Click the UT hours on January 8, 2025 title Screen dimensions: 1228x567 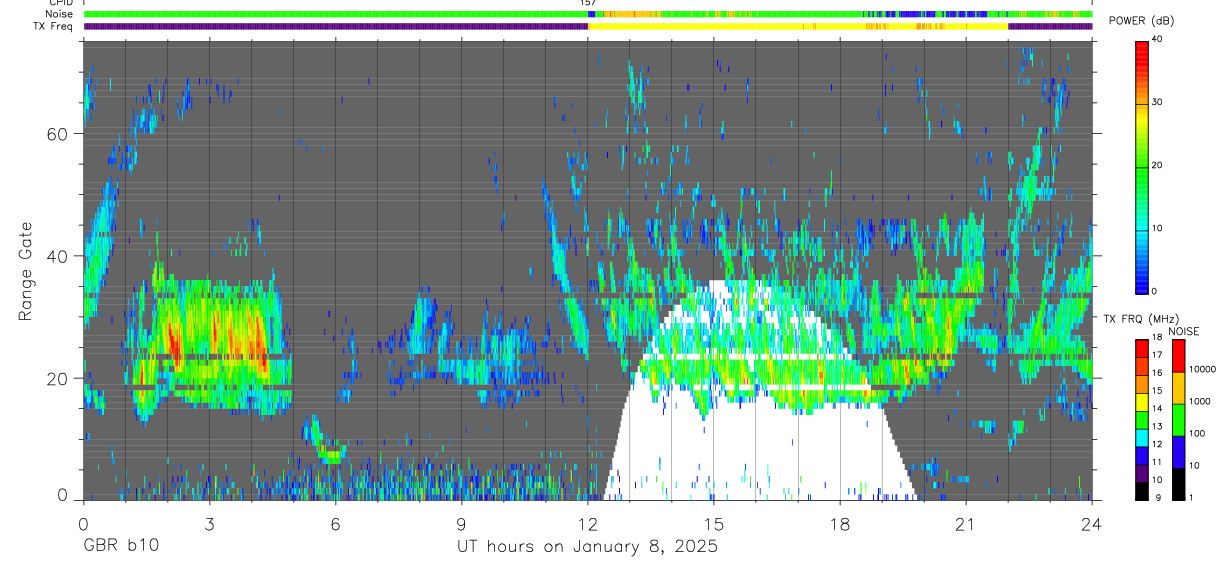[x=587, y=547]
